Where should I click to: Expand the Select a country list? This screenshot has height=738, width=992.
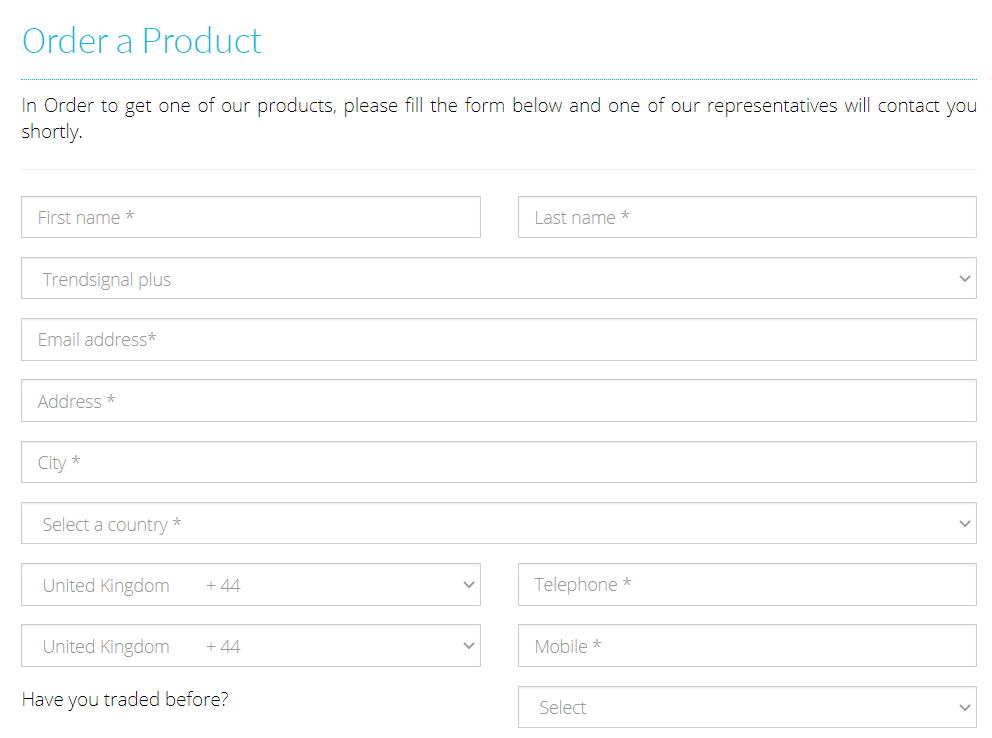point(499,524)
